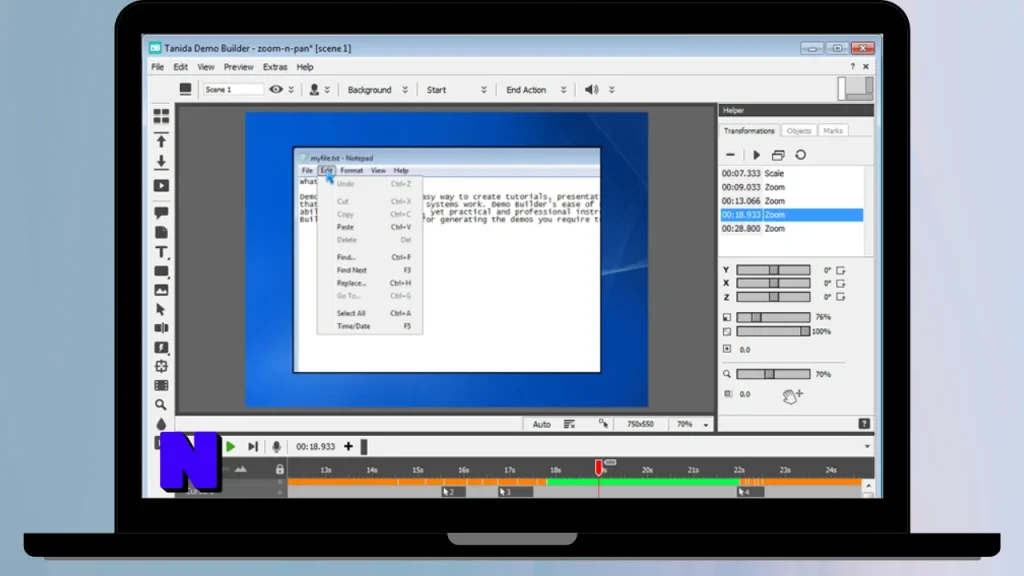The height and width of the screenshot is (576, 1024).
Task: Select the 00:07.333 Scale transformation row
Action: (792, 174)
